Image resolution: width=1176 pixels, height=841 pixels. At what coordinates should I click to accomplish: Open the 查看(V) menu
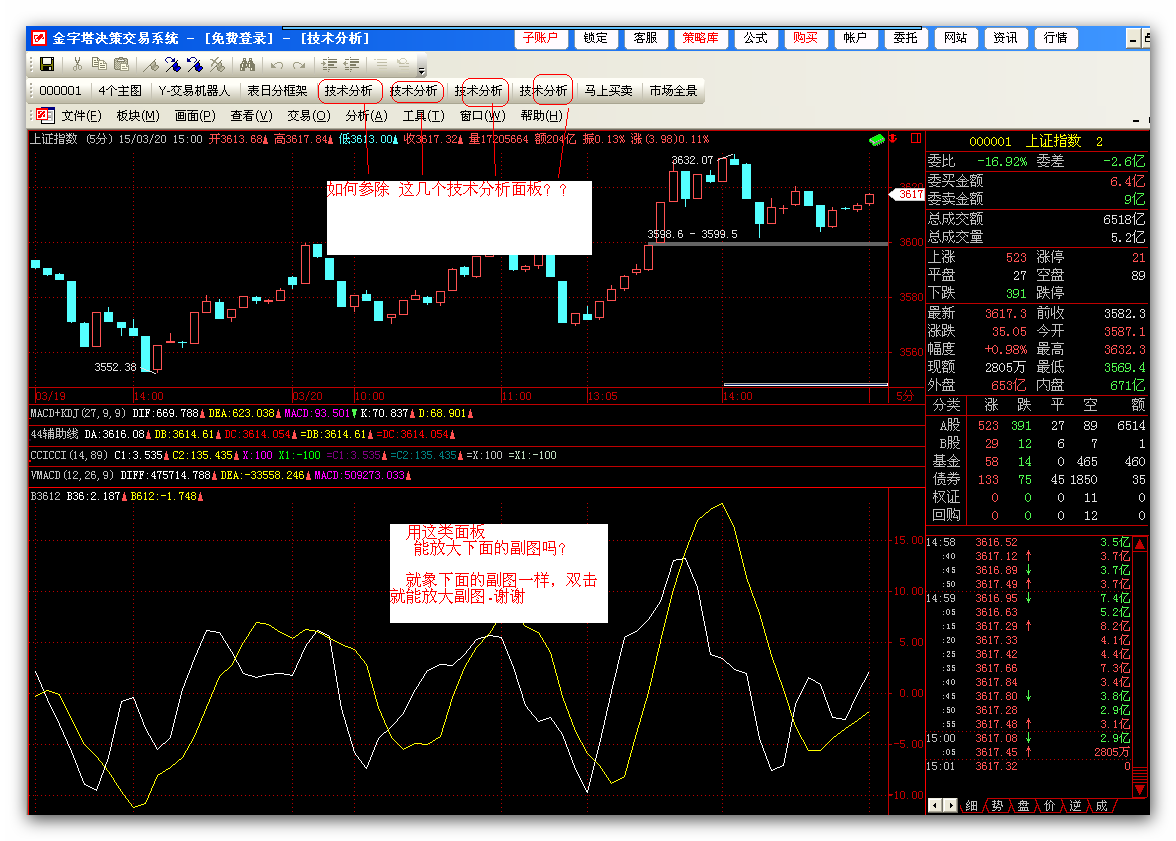[251, 116]
